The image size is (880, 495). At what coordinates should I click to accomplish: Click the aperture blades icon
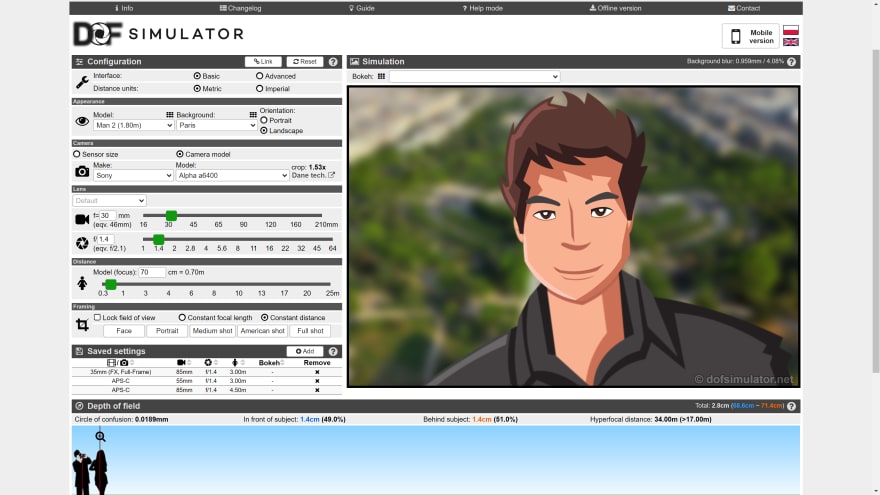[x=82, y=243]
